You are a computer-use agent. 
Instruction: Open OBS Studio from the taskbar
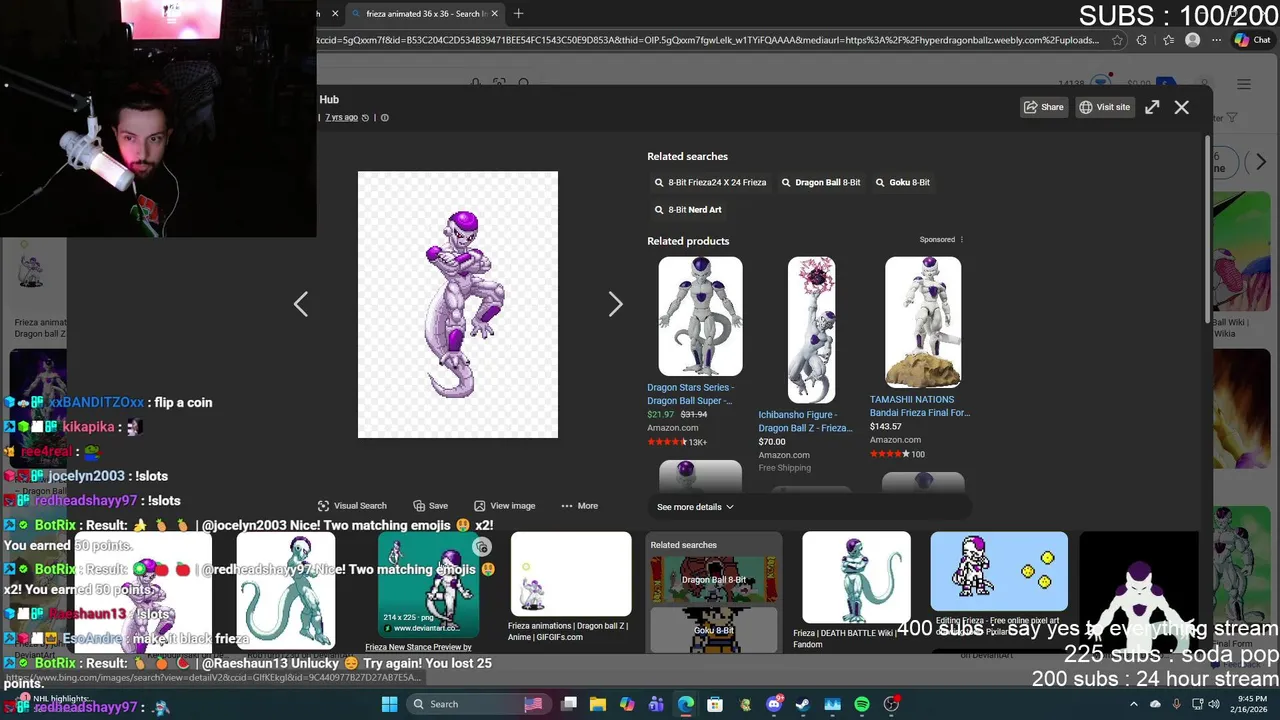[891, 704]
